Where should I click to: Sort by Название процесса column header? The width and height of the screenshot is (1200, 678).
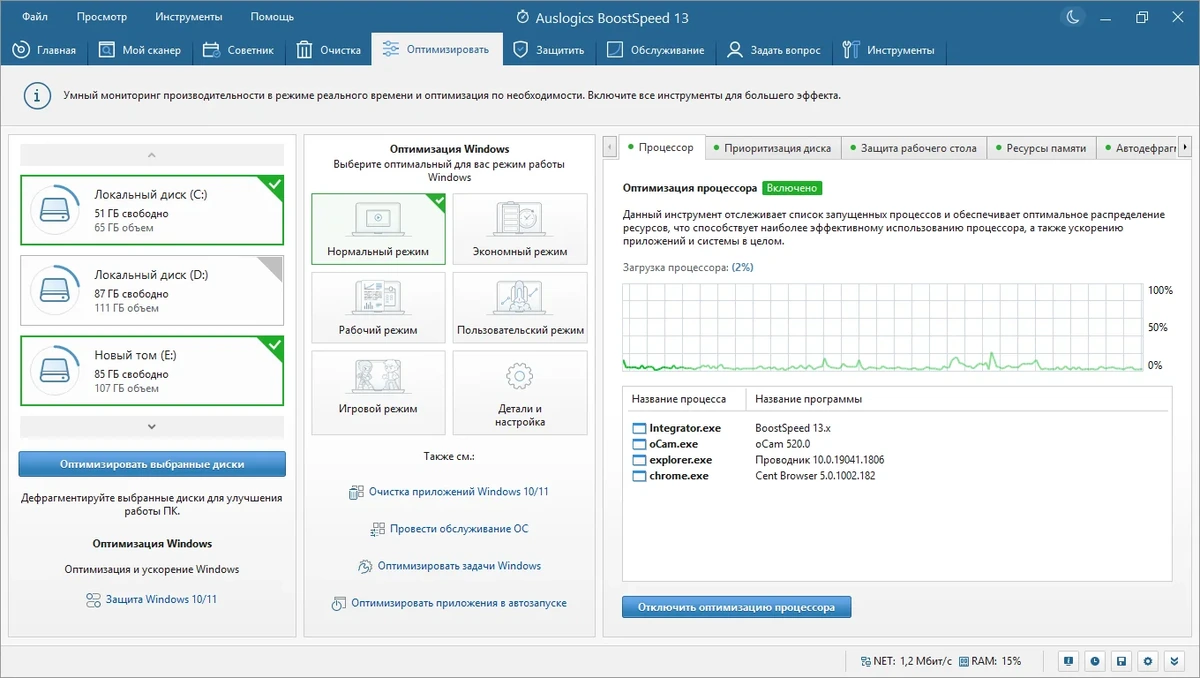click(684, 399)
